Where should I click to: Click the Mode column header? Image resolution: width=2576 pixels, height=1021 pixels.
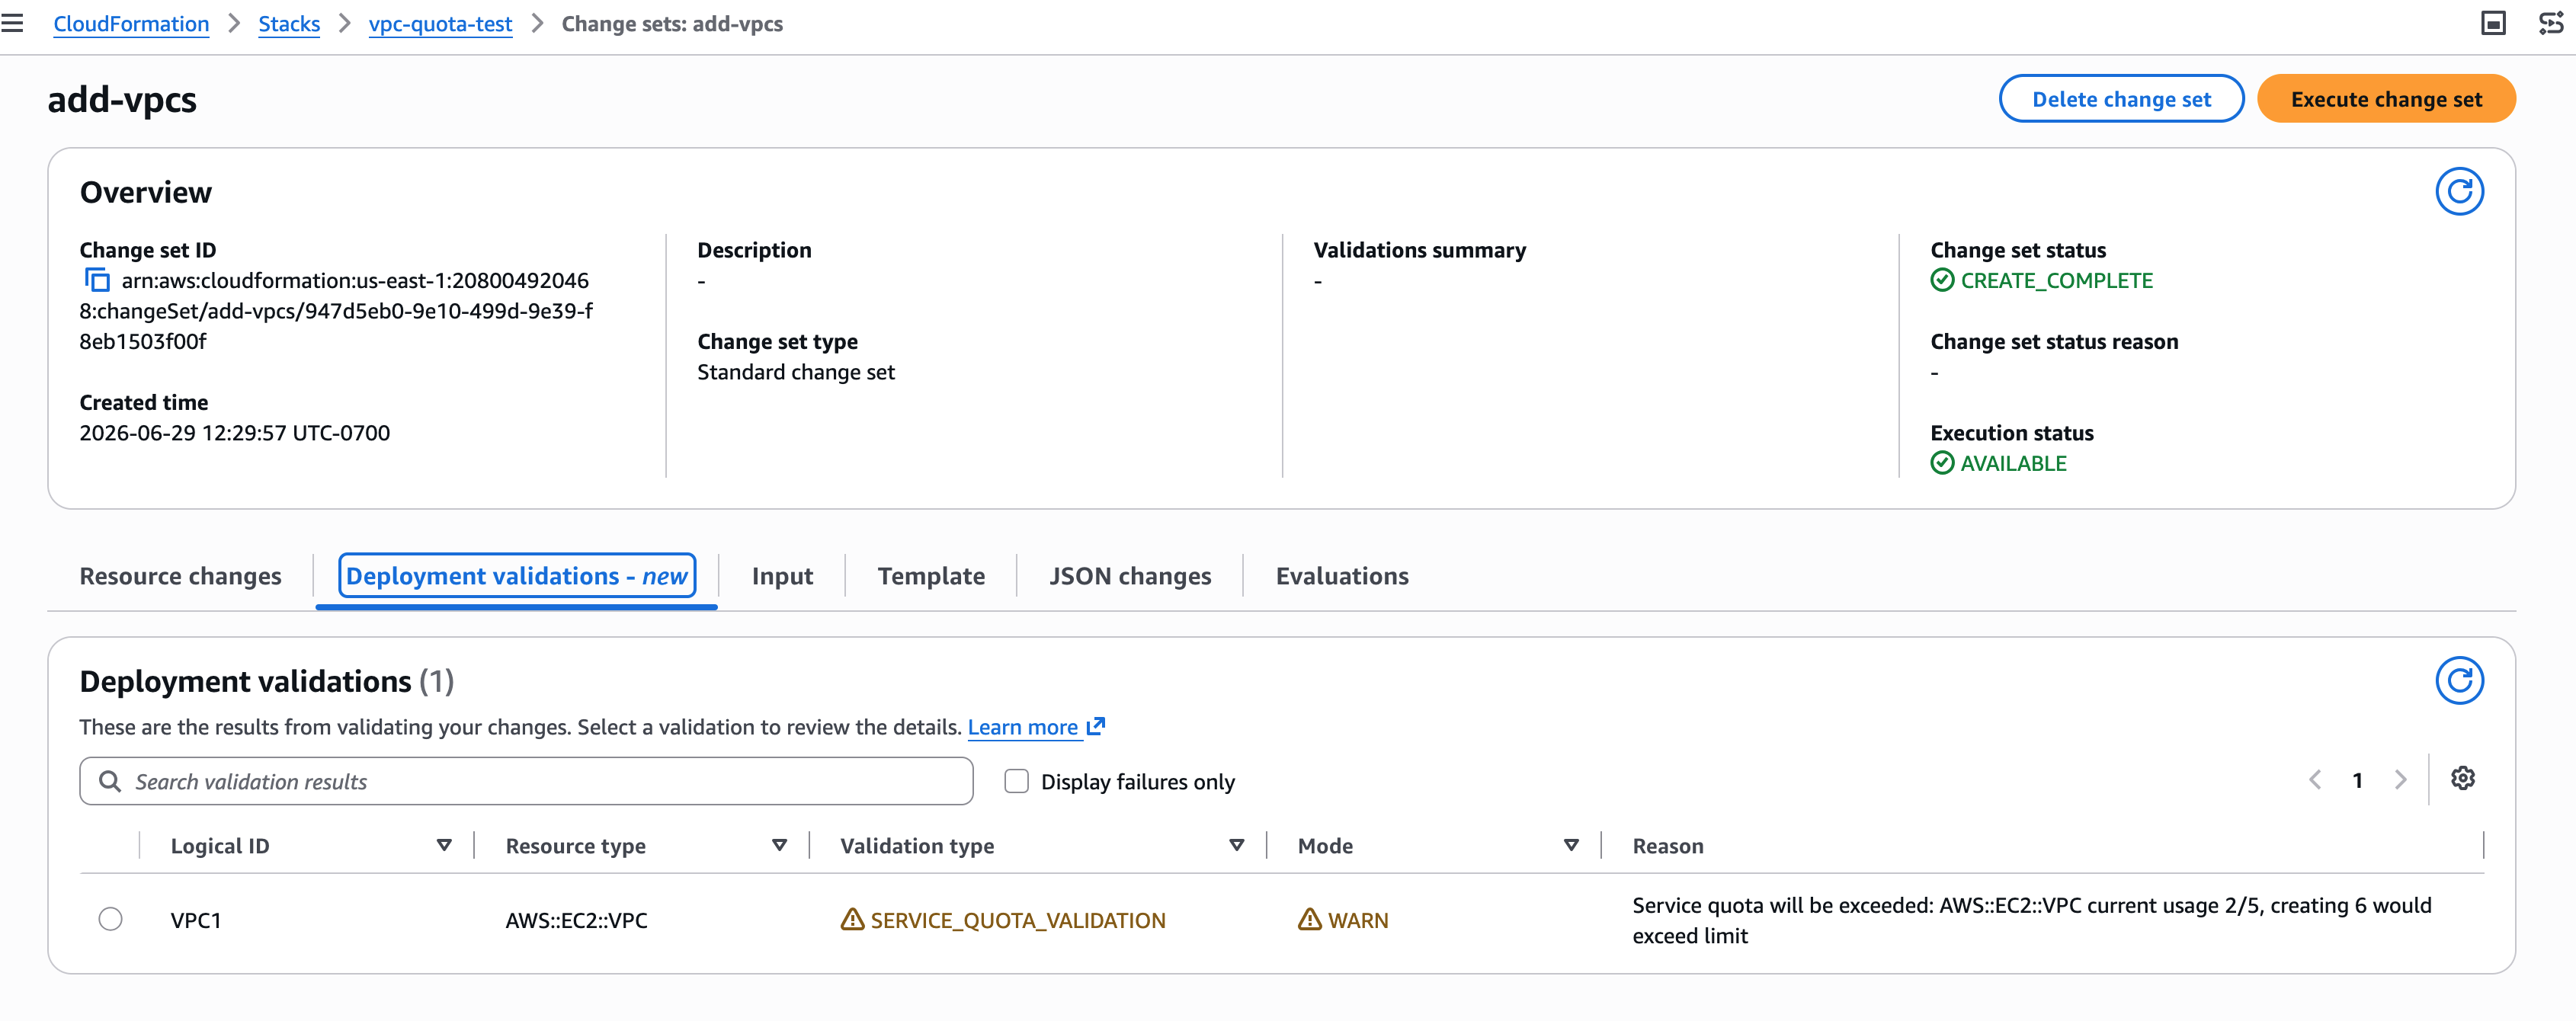pos(1325,846)
